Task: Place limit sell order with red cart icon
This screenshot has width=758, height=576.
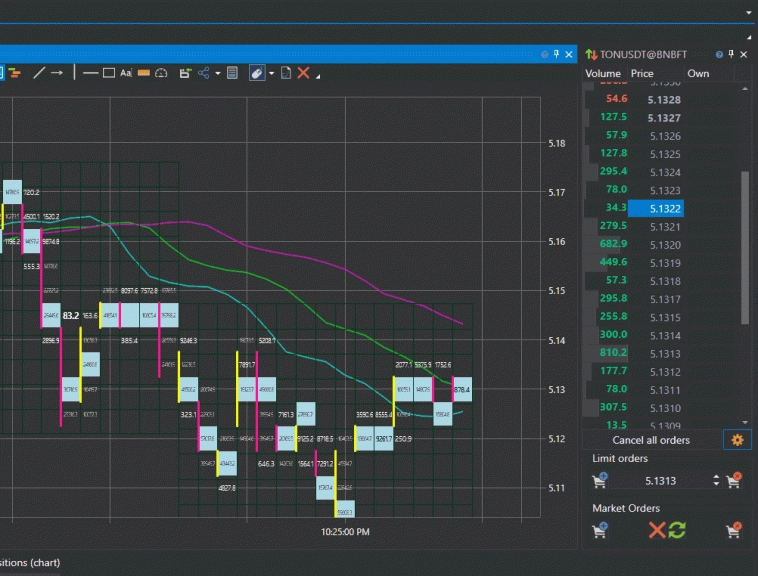Action: tap(734, 481)
